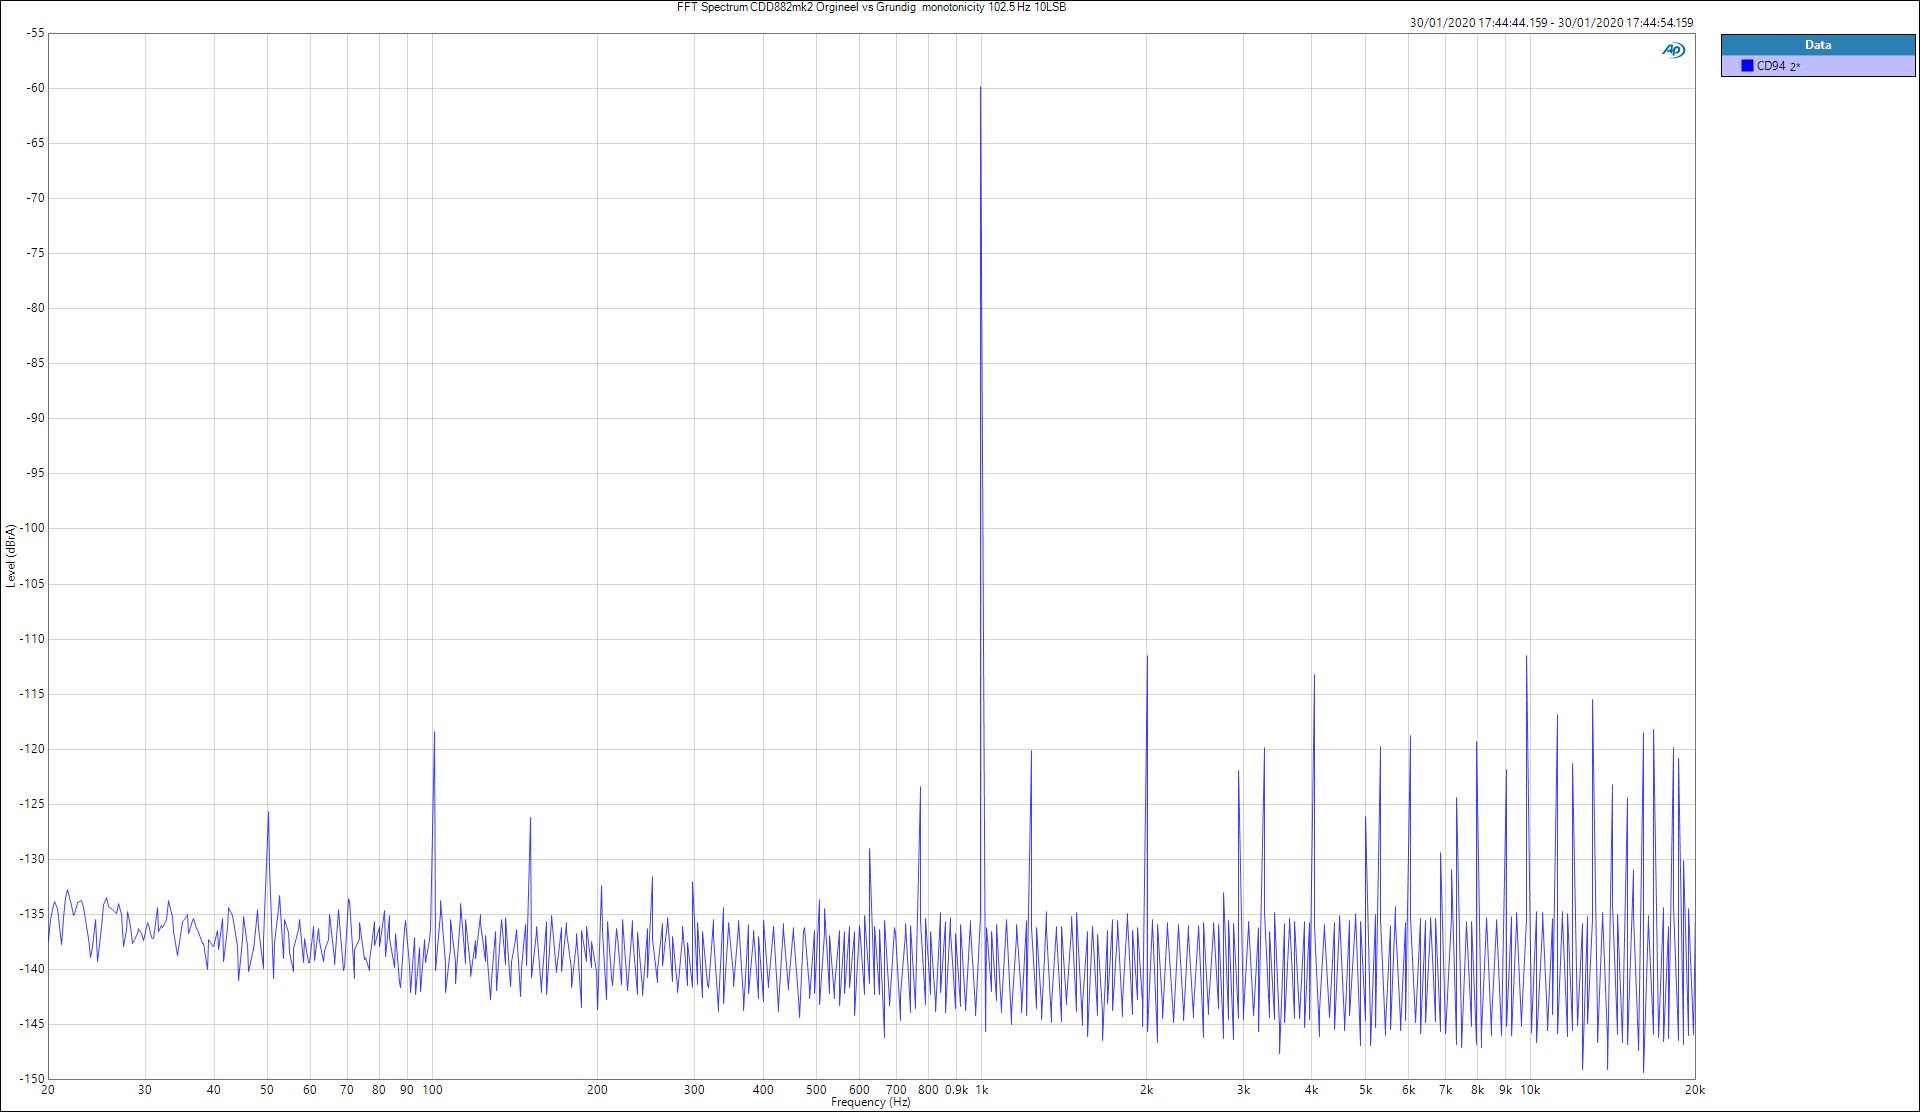Click the -100 level tick label
This screenshot has height=1112, width=1920.
click(33, 528)
